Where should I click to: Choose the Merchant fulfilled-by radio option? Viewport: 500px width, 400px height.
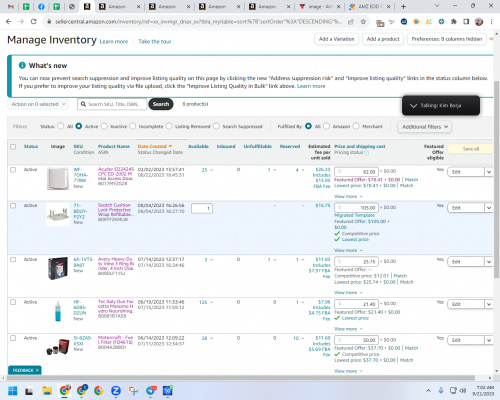tap(356, 126)
